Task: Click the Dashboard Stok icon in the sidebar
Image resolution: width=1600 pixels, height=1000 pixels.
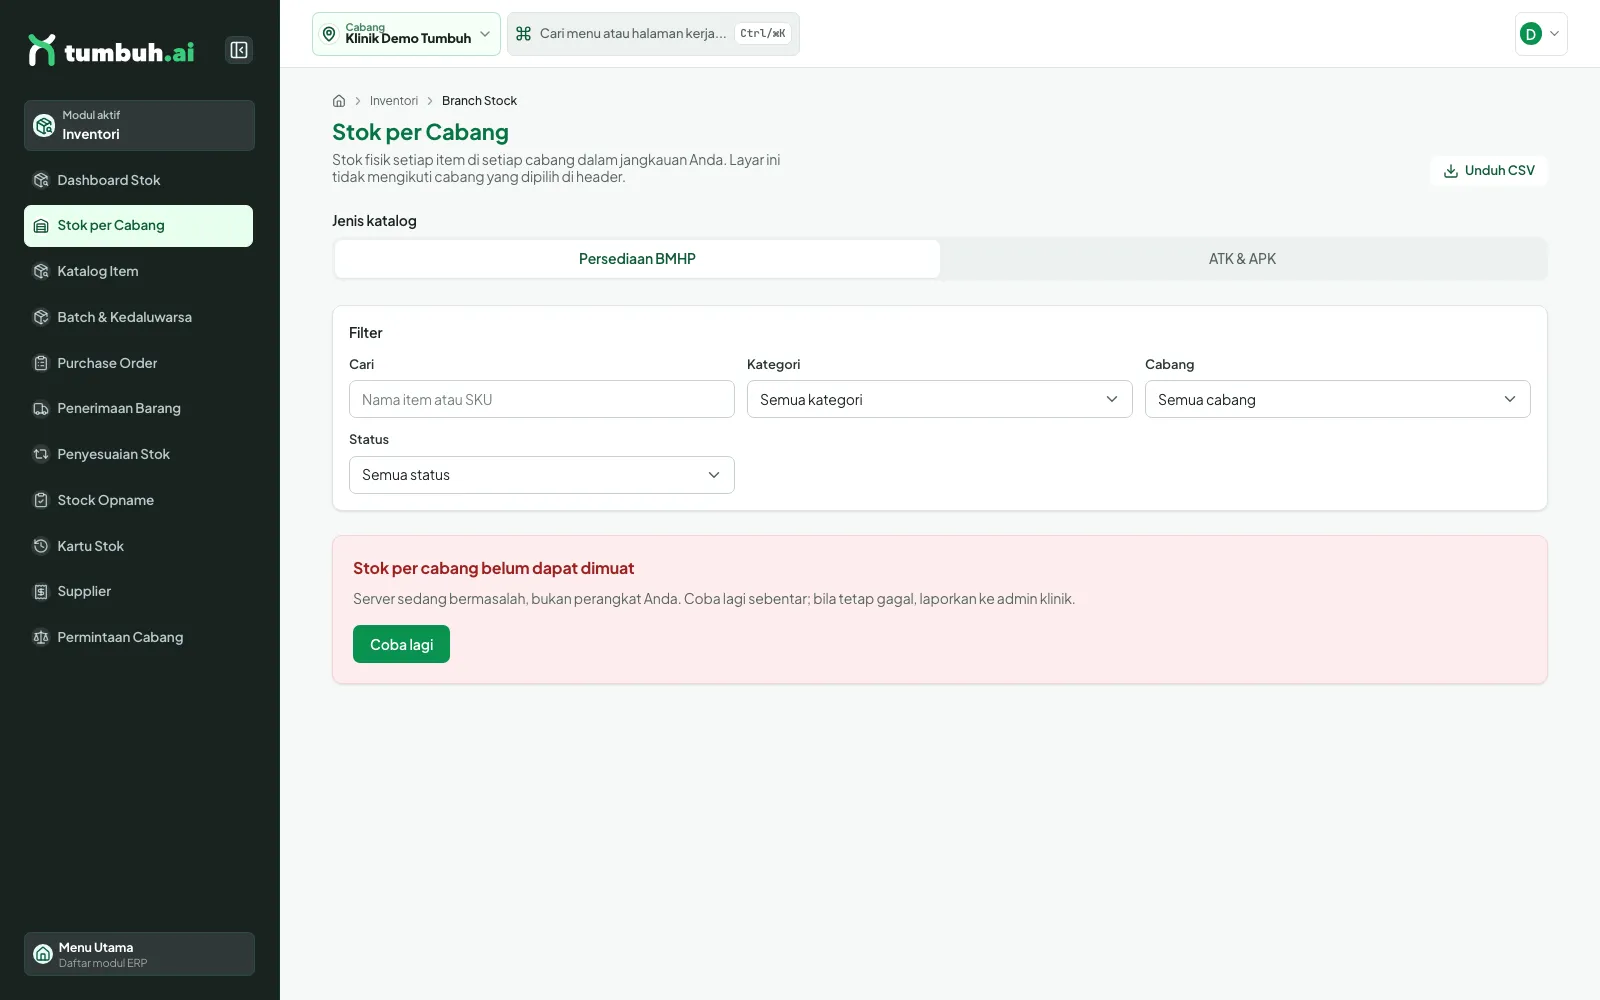Action: (41, 180)
